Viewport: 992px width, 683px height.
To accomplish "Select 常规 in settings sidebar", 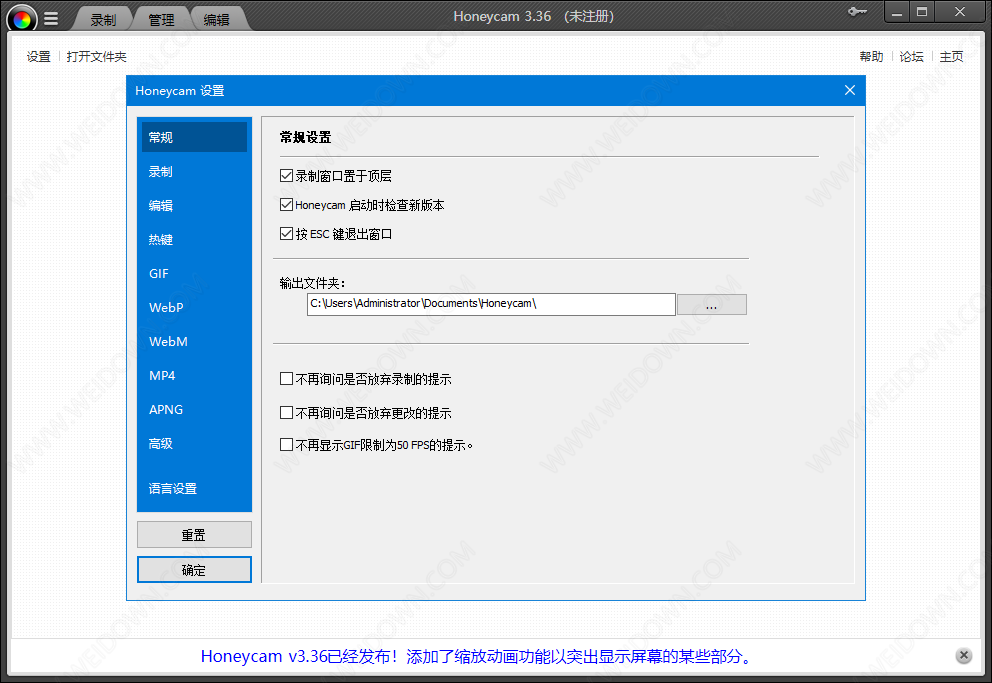I will 194,137.
